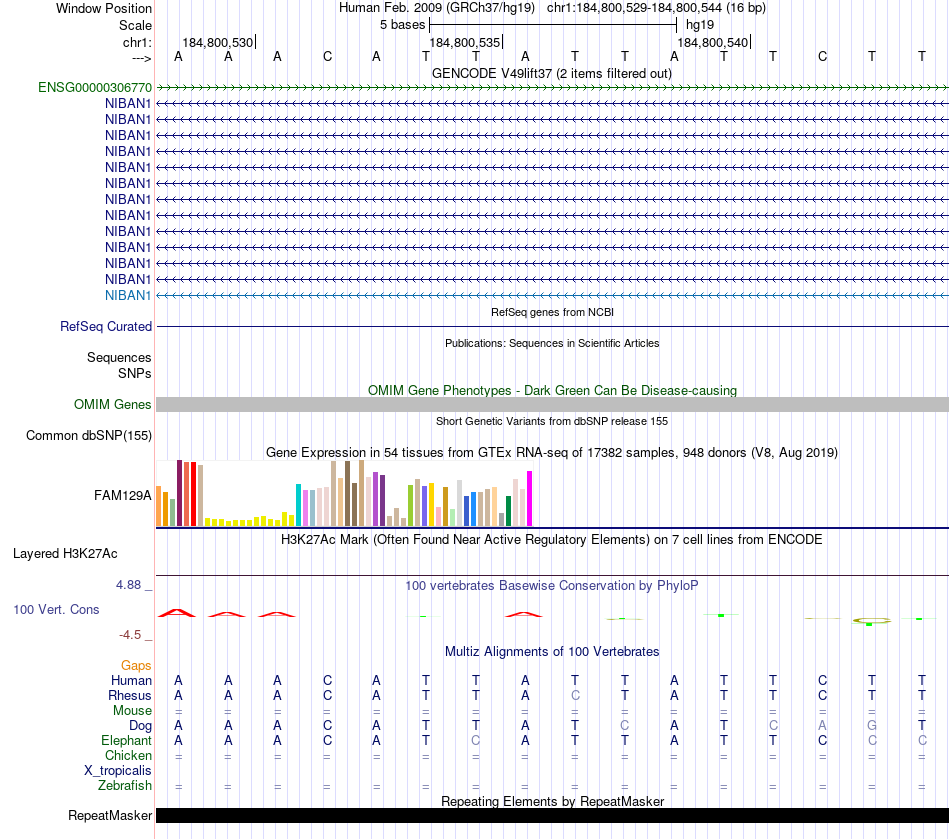Viewport: 950px width, 839px height.
Task: Click the H3K27Ac Mark ENCODE title
Action: click(552, 540)
